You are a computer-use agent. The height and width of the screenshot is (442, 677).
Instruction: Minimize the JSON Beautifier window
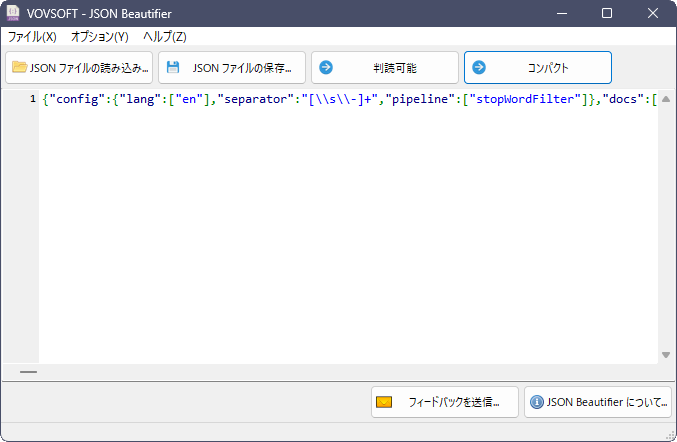tap(562, 13)
